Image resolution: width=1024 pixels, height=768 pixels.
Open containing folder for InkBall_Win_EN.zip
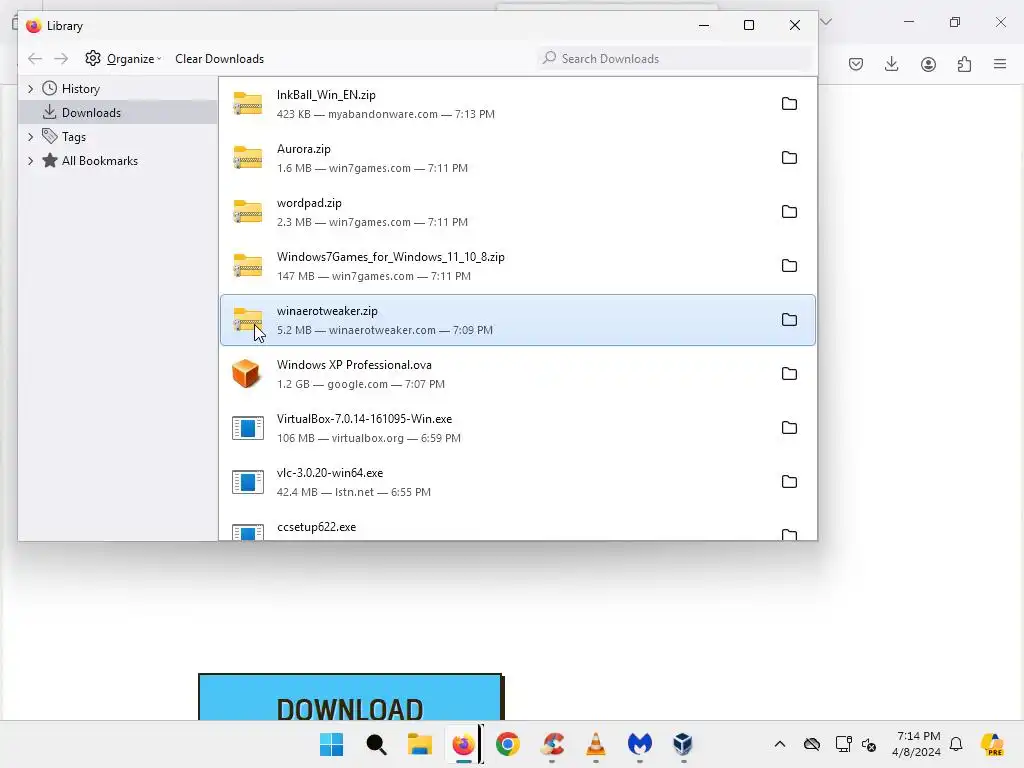tap(789, 104)
